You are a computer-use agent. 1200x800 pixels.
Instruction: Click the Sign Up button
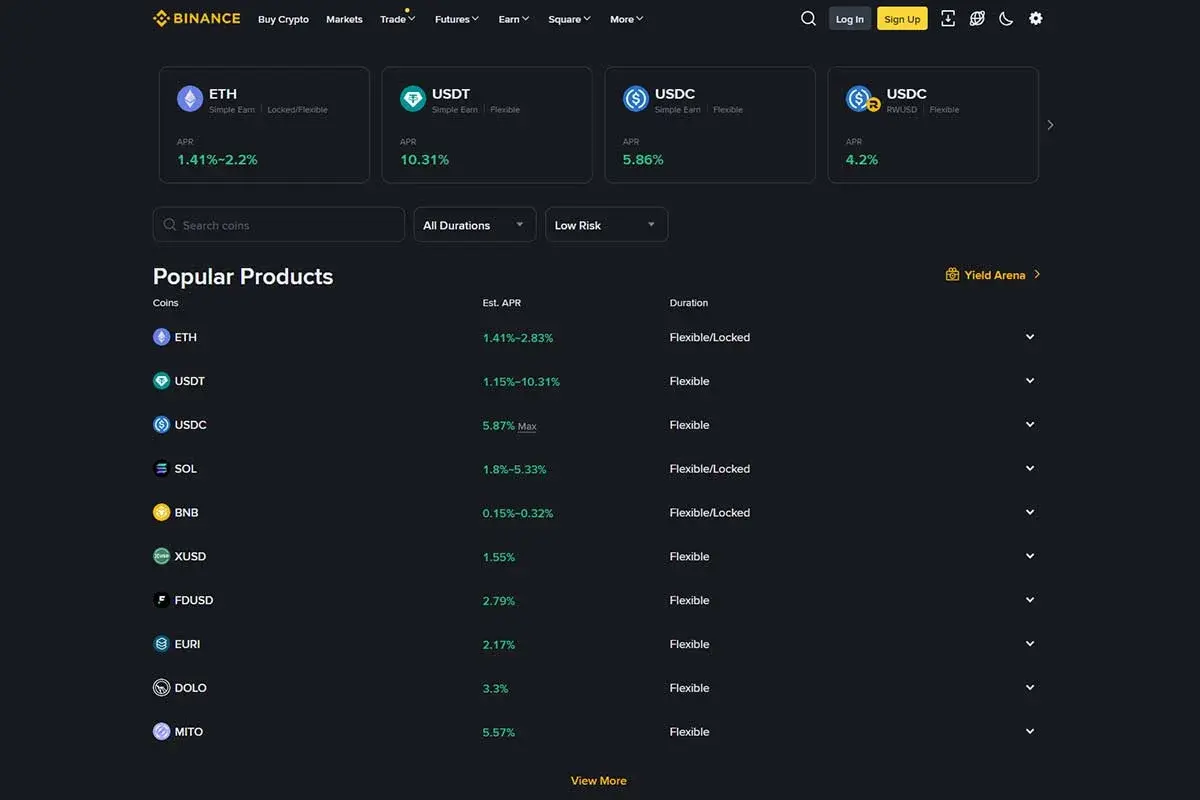pyautogui.click(x=902, y=19)
